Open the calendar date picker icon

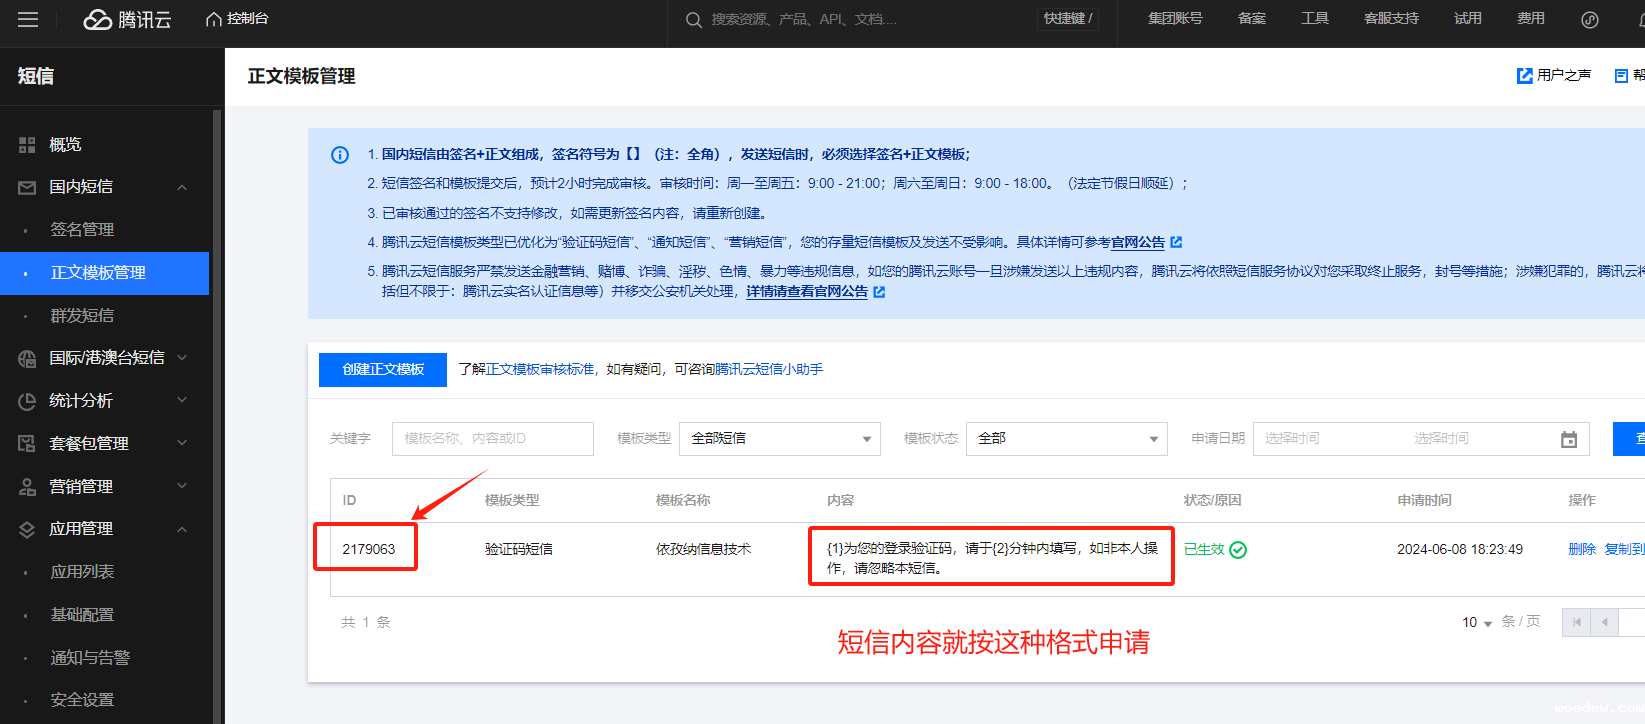click(1568, 439)
